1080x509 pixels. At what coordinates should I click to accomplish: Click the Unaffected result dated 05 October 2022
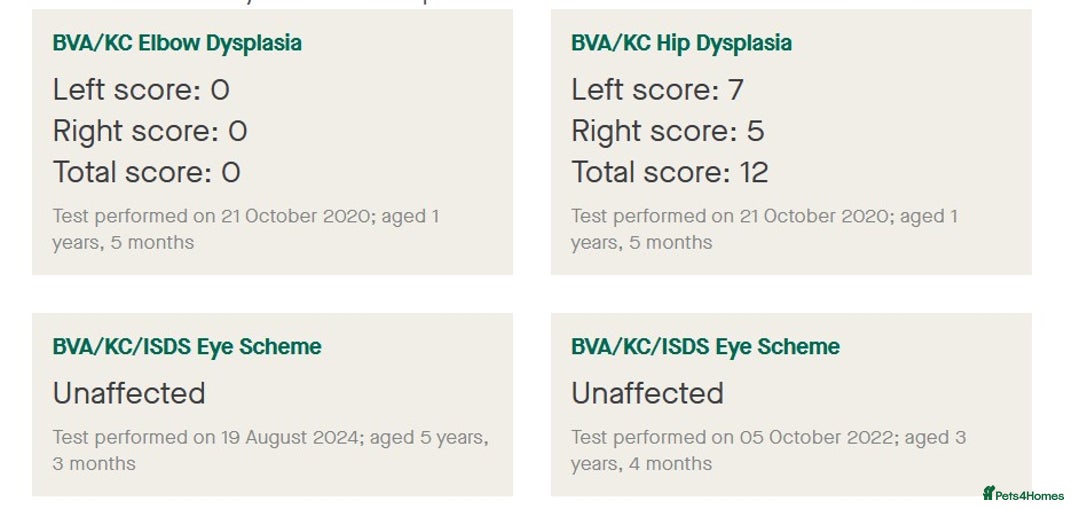[647, 394]
